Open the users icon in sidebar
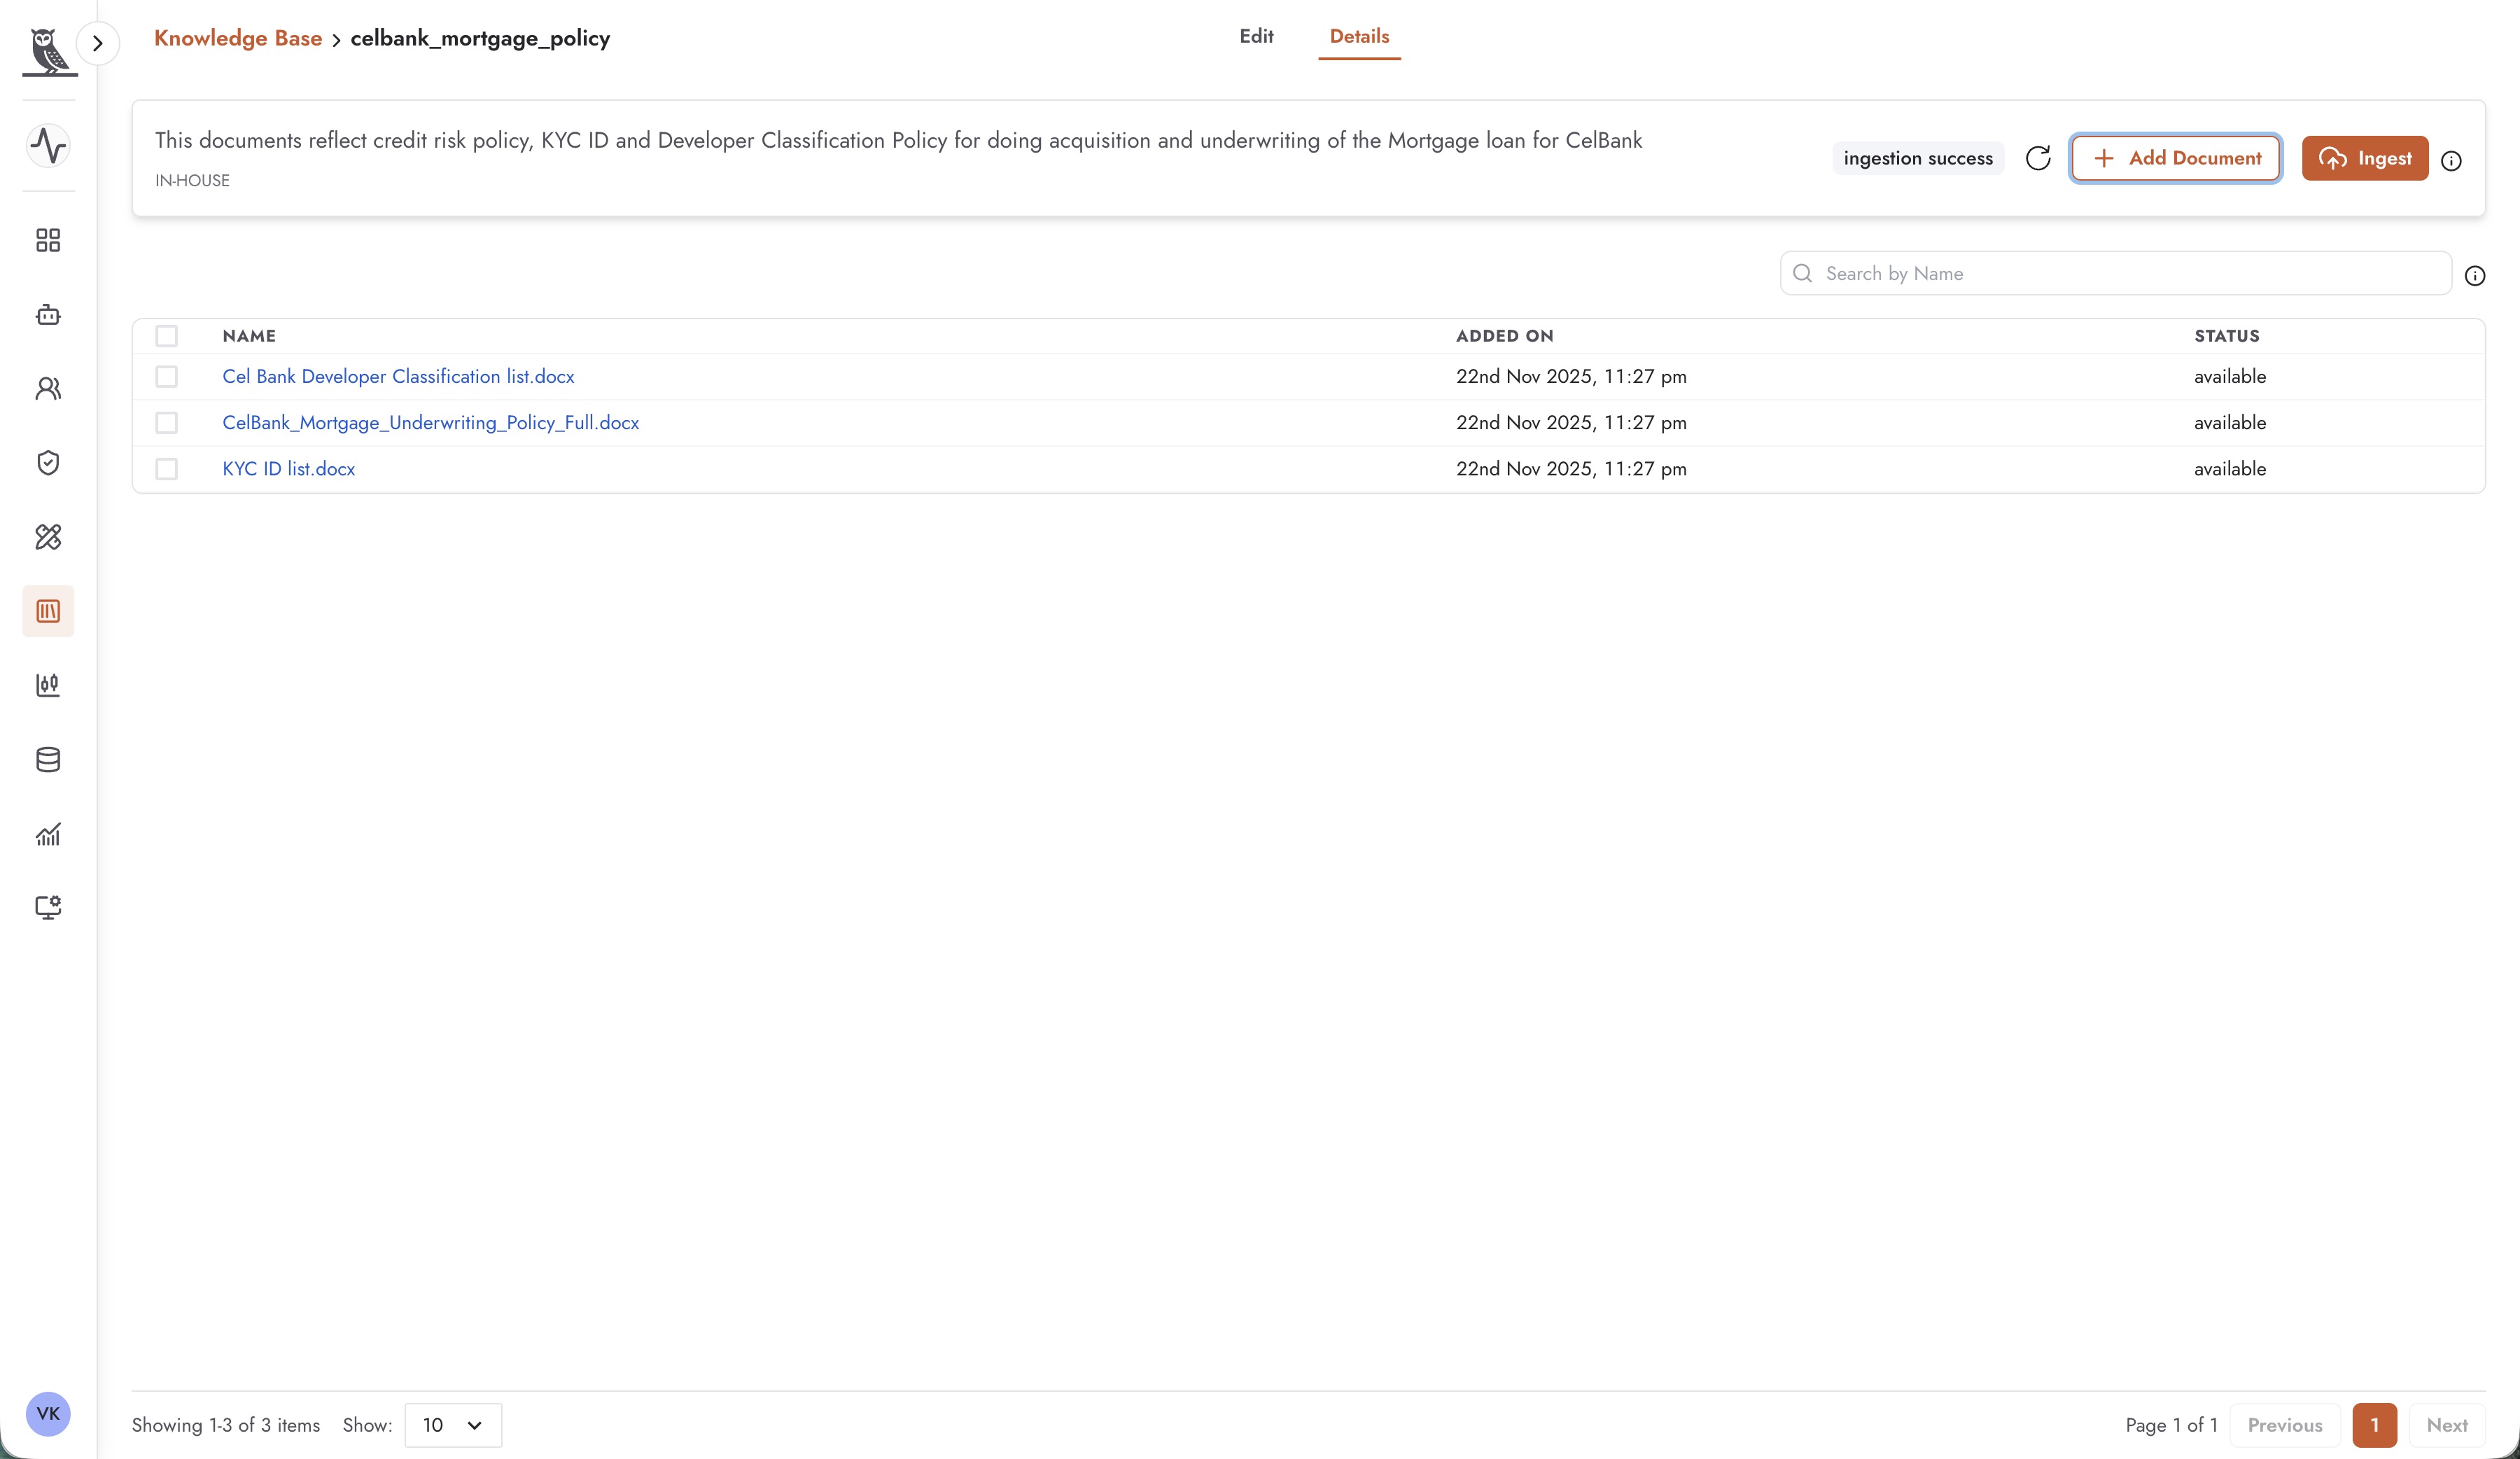Viewport: 2520px width, 1459px height. click(x=48, y=388)
